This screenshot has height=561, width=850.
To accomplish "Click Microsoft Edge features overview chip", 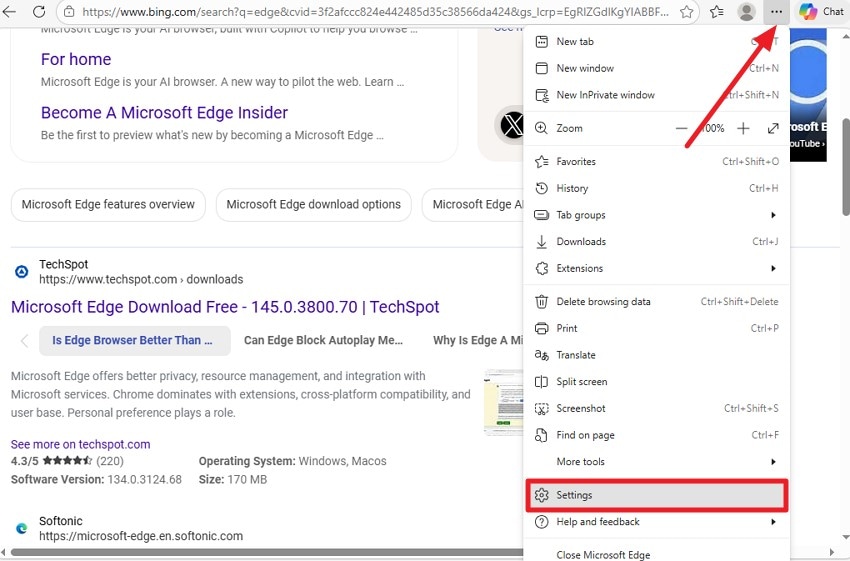I will click(108, 205).
